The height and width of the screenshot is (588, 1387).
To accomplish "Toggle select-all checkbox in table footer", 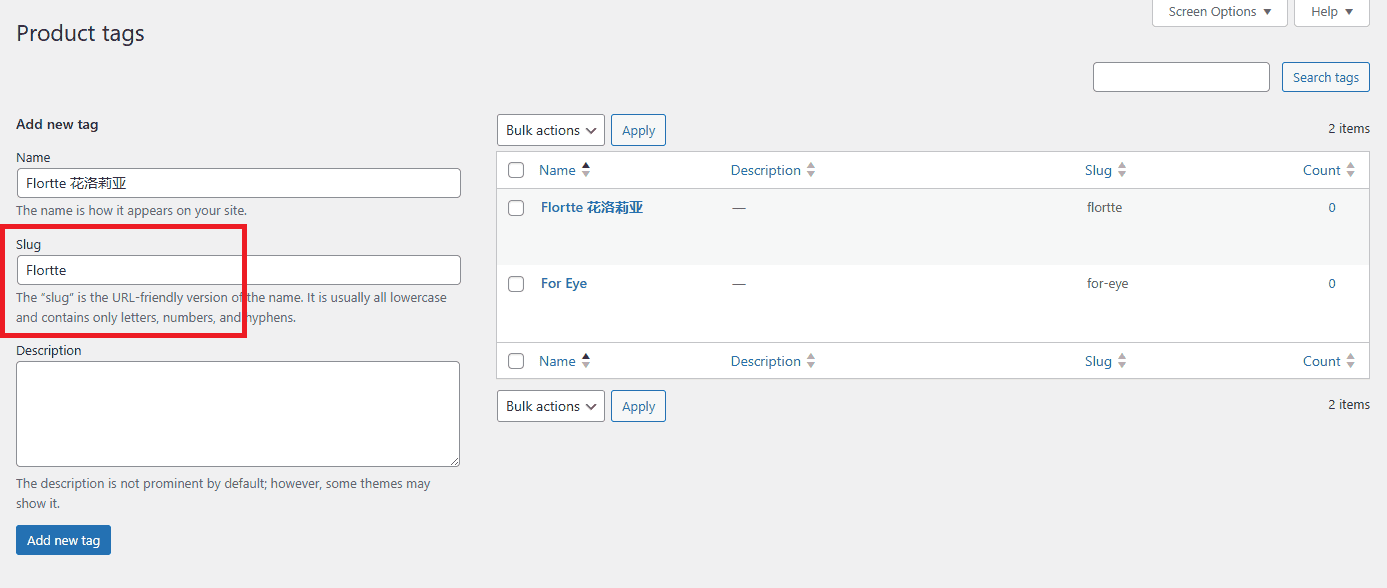I will (516, 361).
